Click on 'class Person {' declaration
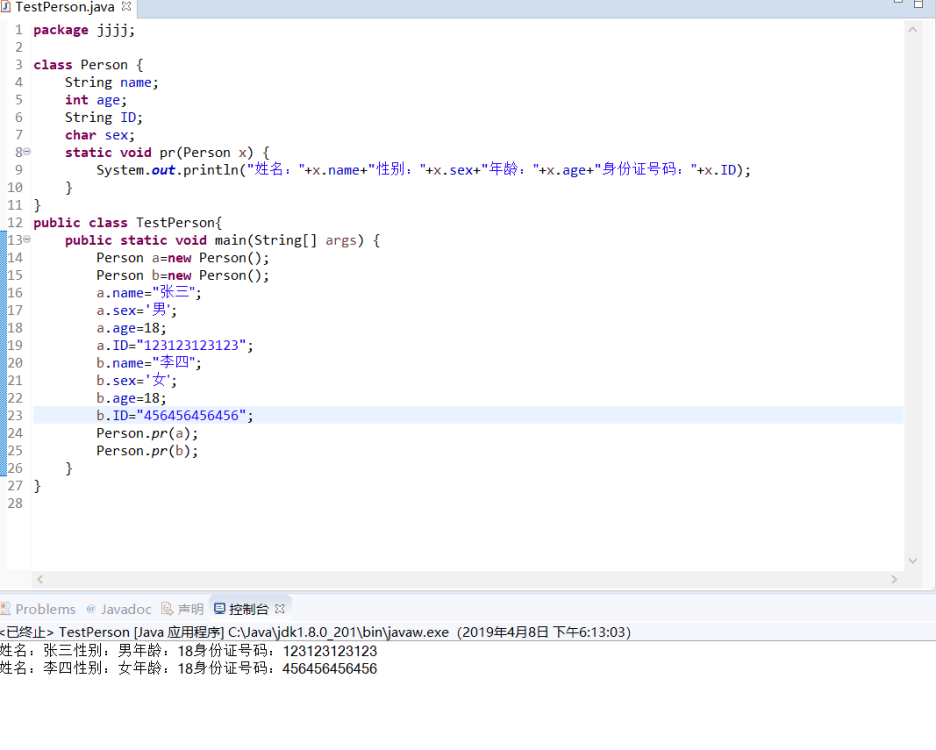This screenshot has width=936, height=750. (x=88, y=64)
